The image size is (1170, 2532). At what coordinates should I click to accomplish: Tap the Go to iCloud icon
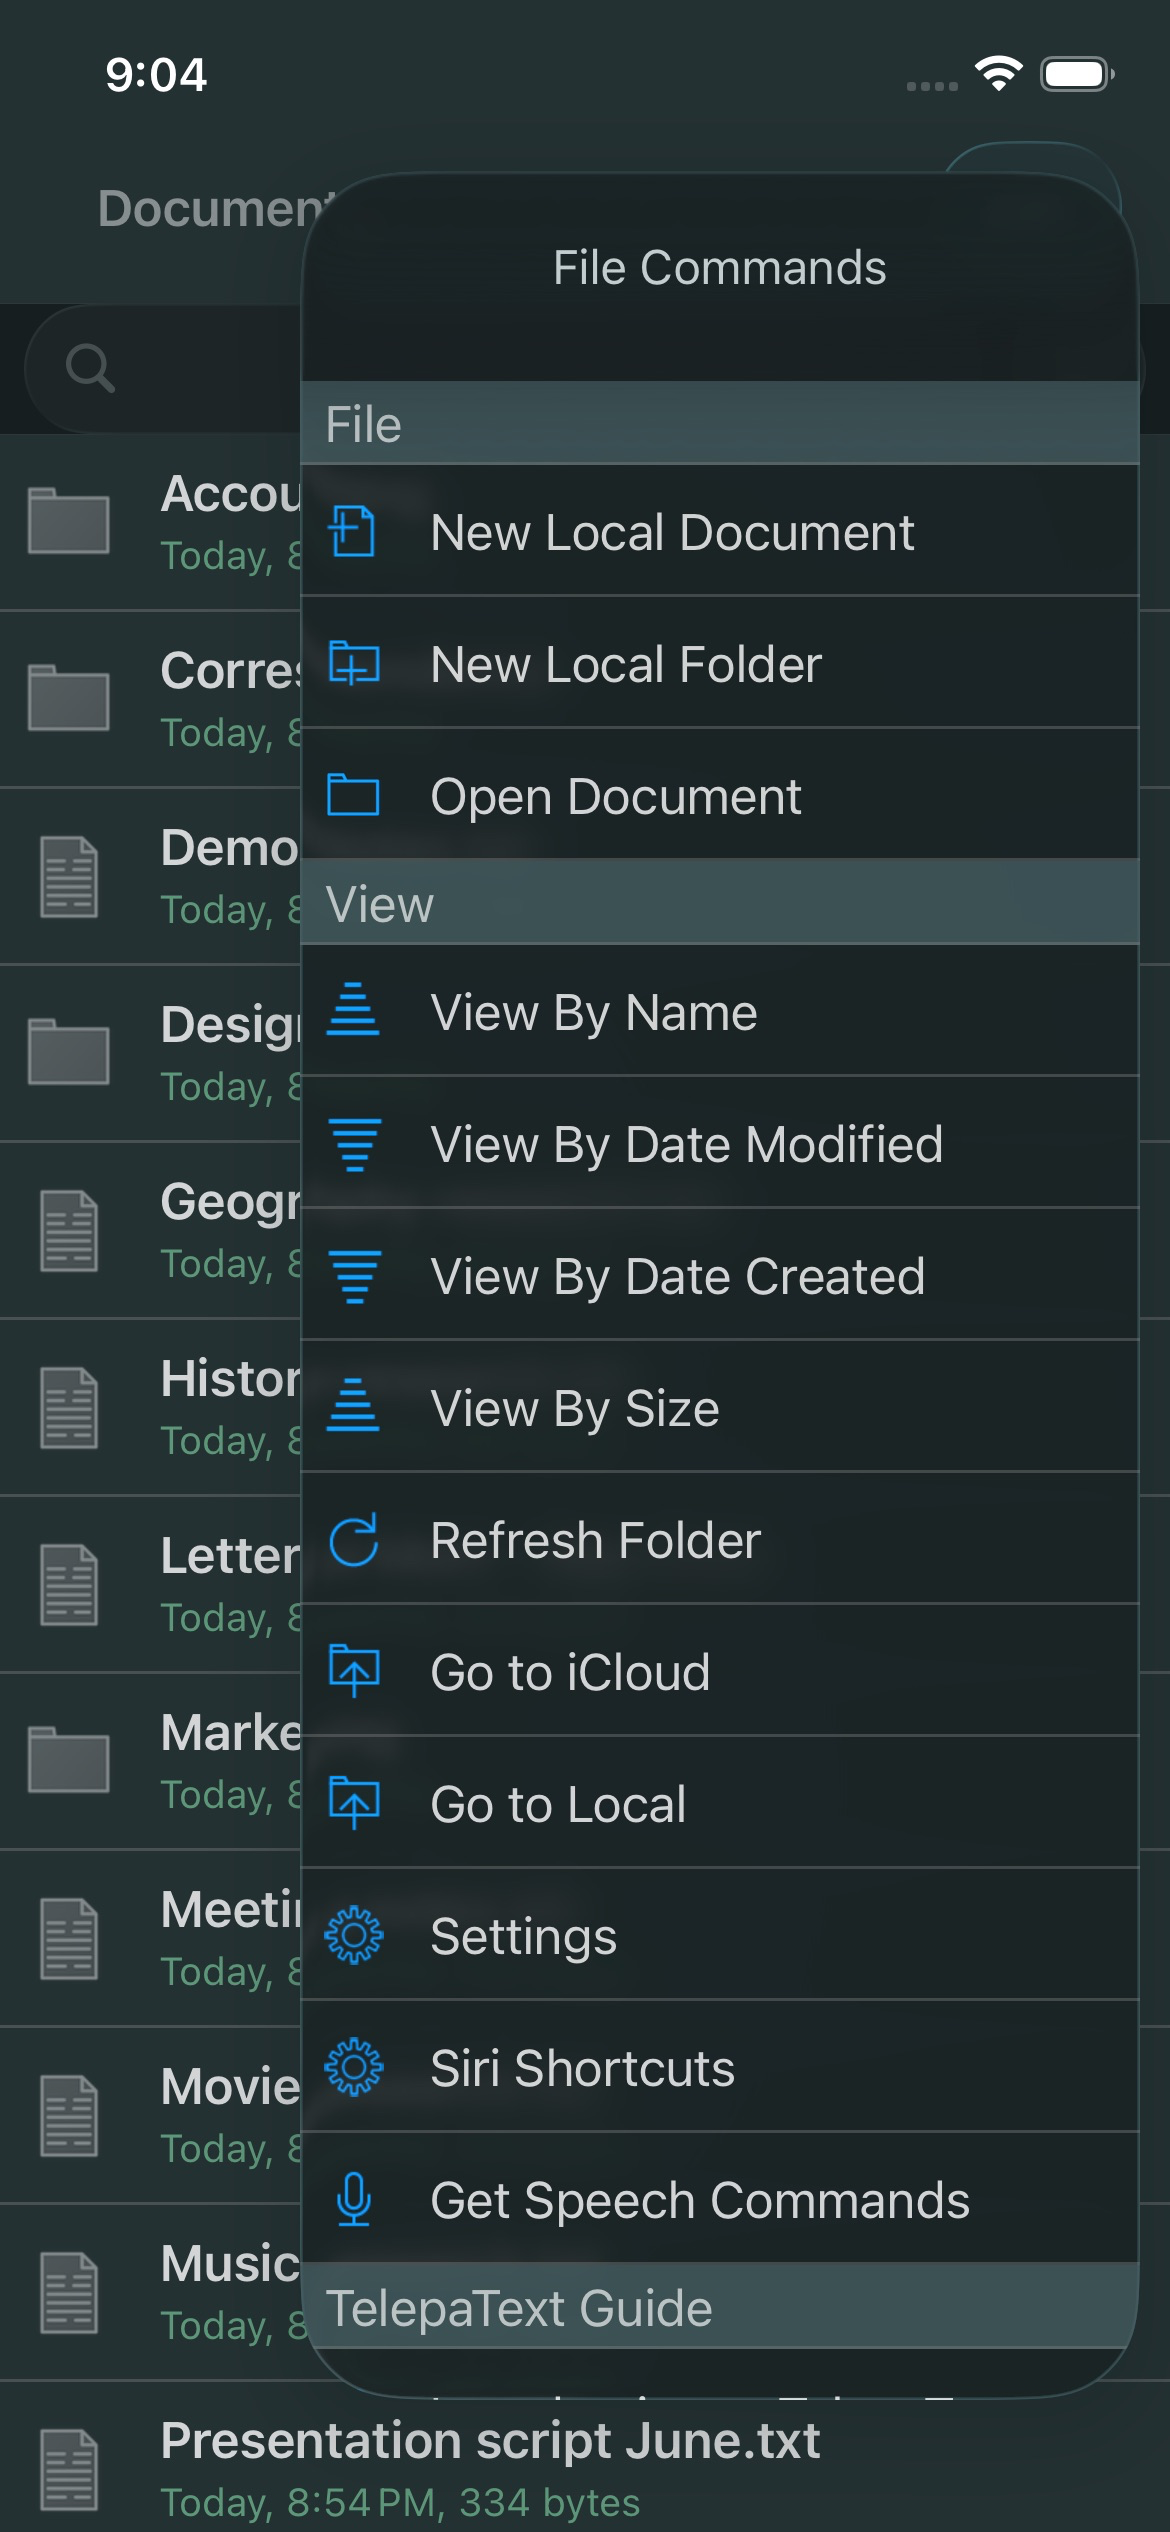[353, 1670]
